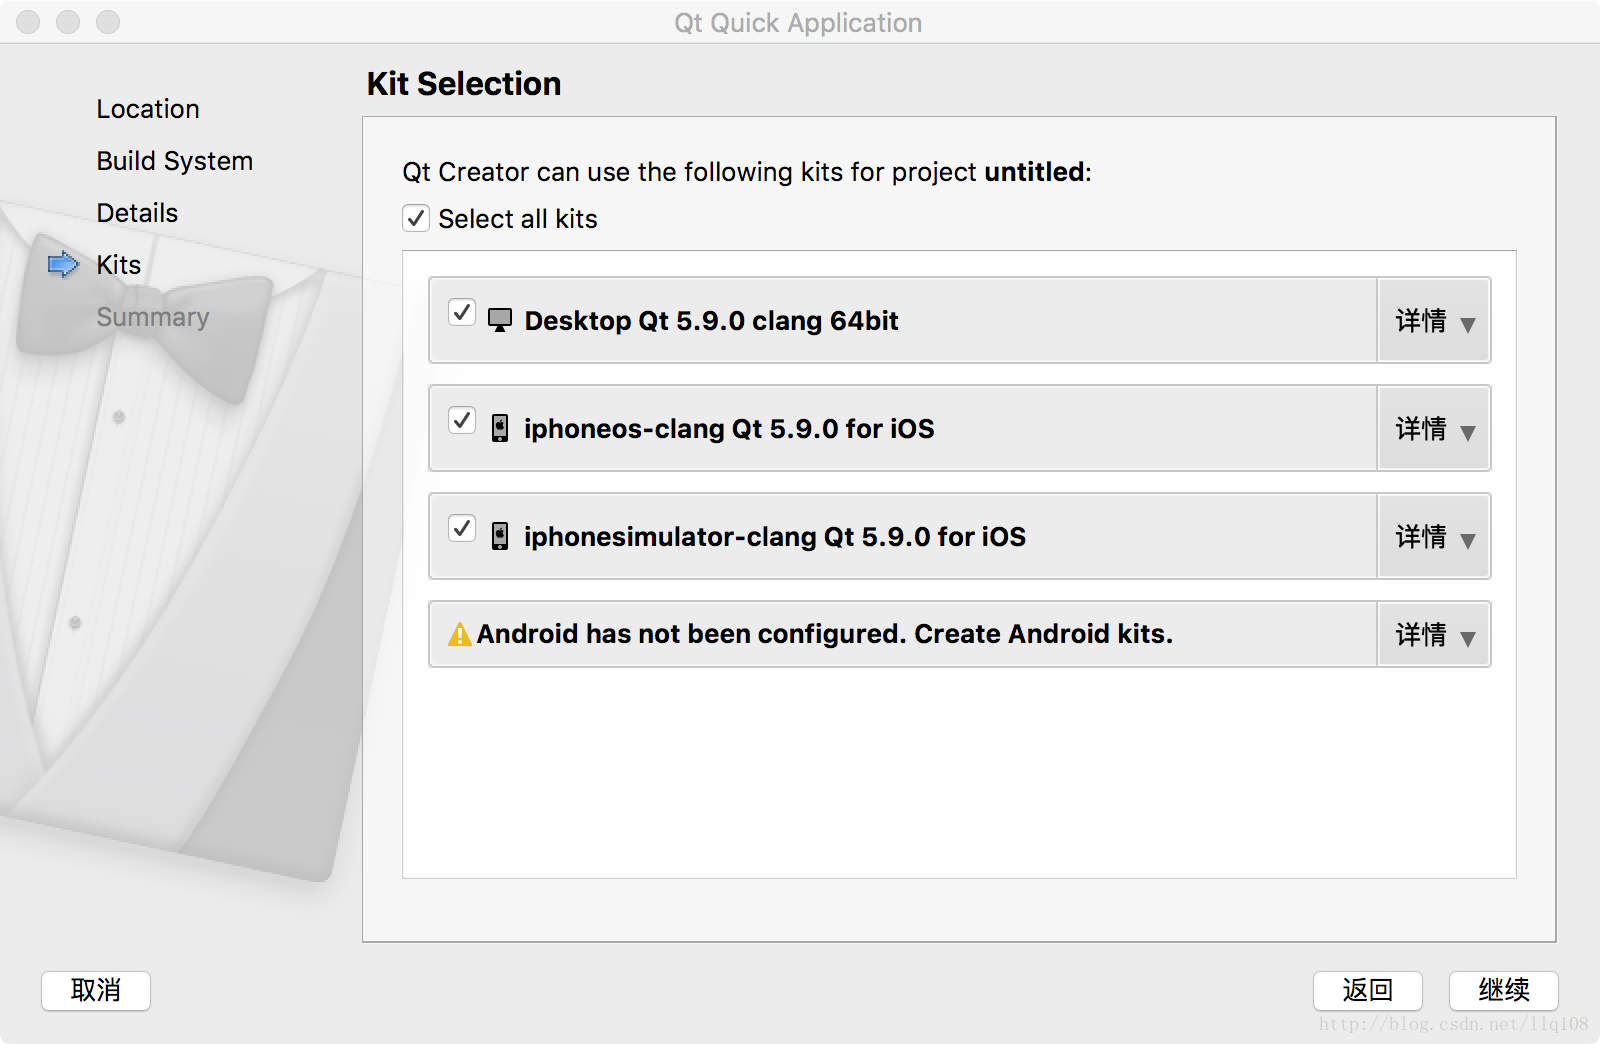The image size is (1600, 1044).
Task: Select the Details wizard step
Action: pyautogui.click(x=137, y=213)
